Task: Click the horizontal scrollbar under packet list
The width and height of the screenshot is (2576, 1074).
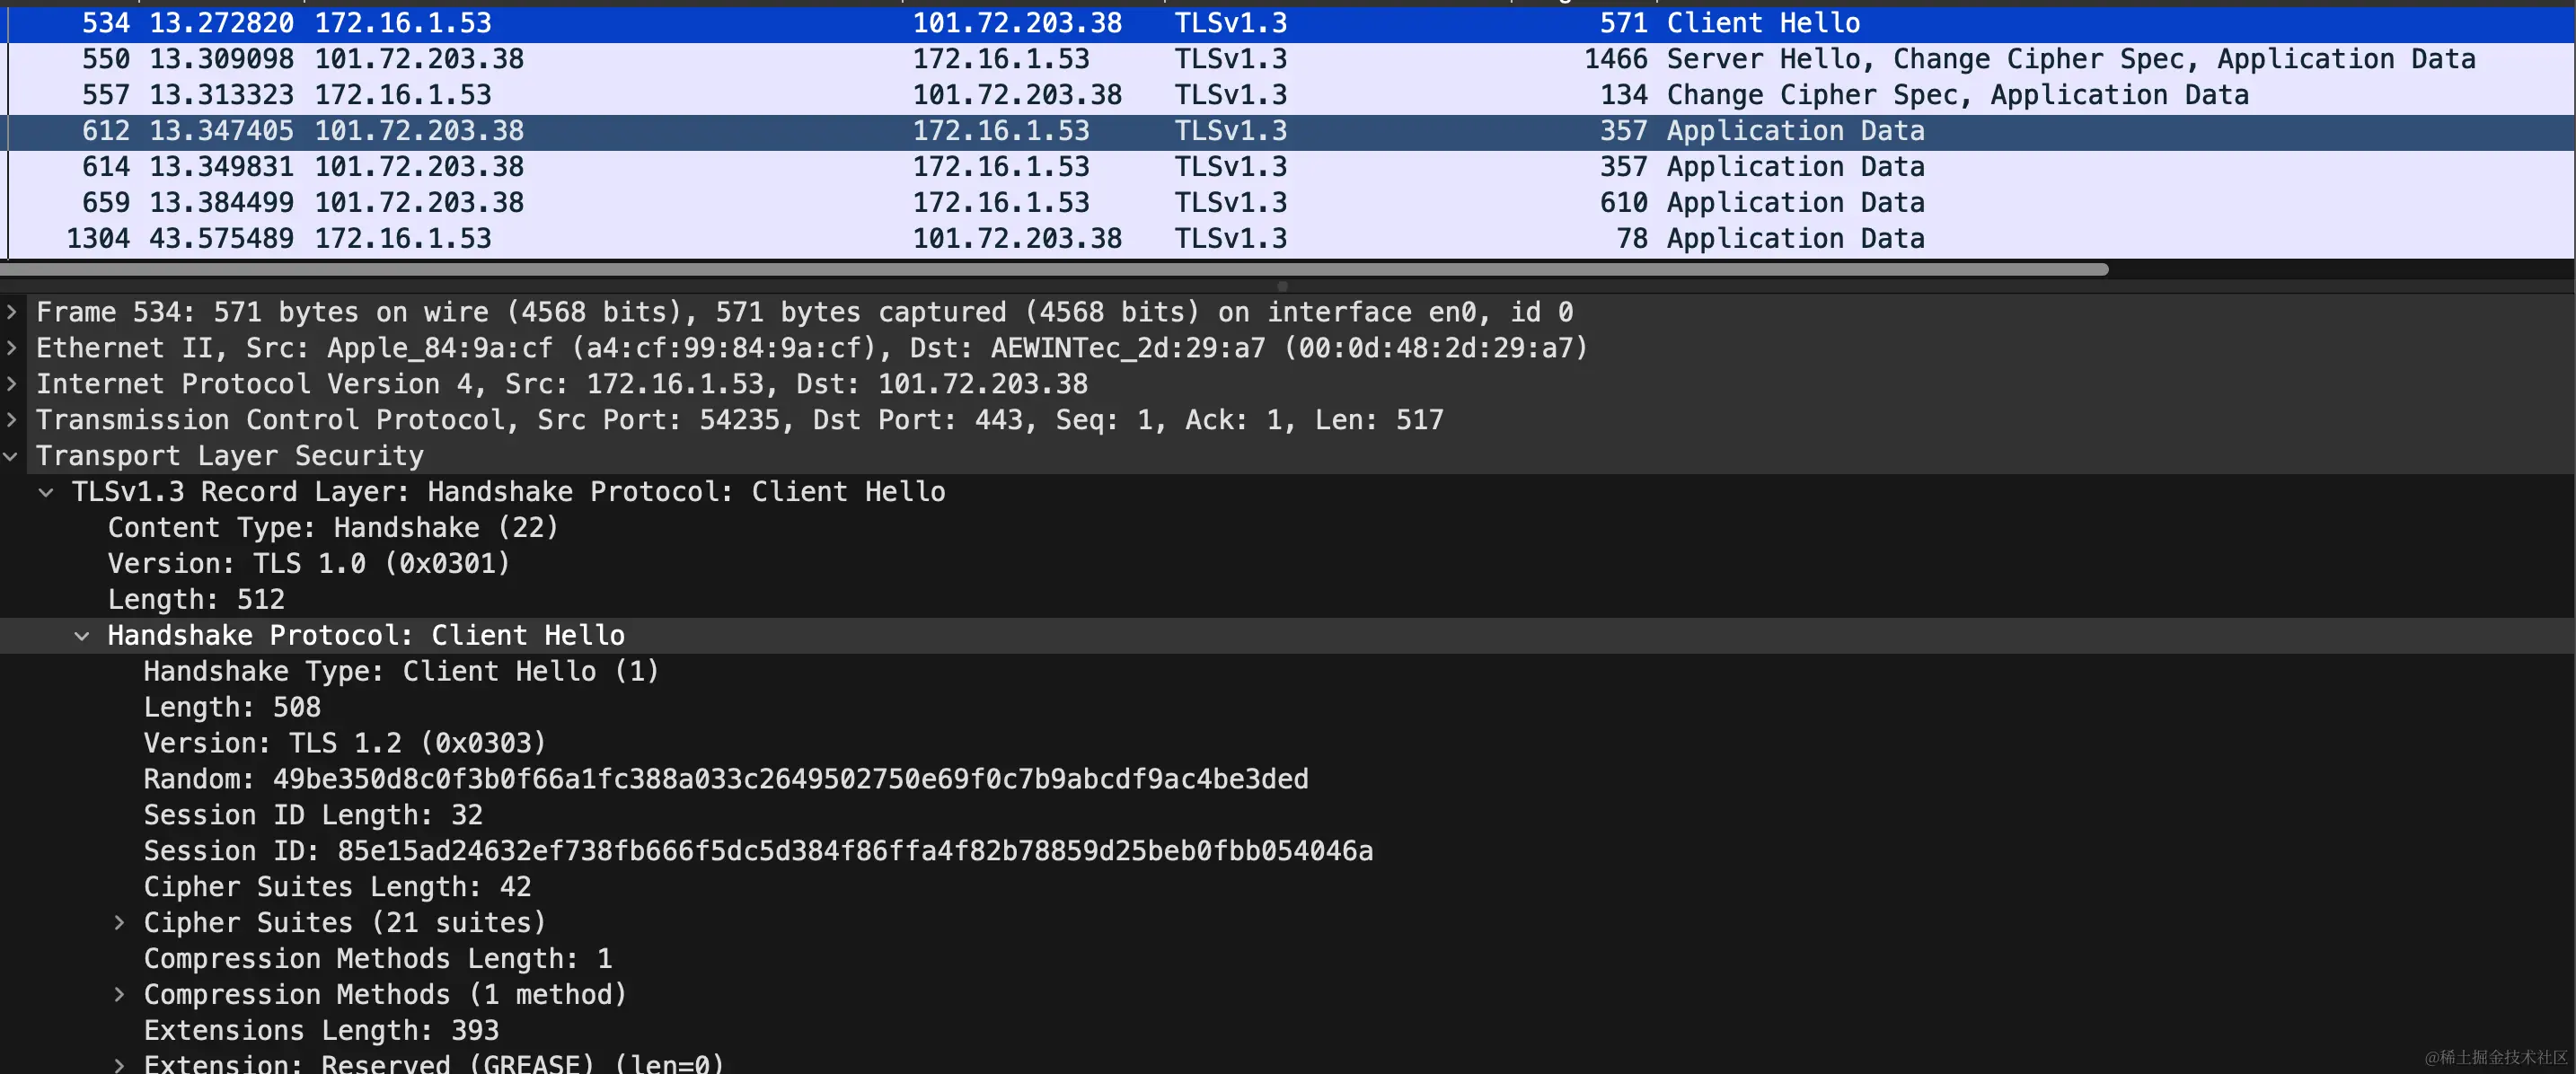Action: pyautogui.click(x=1050, y=270)
